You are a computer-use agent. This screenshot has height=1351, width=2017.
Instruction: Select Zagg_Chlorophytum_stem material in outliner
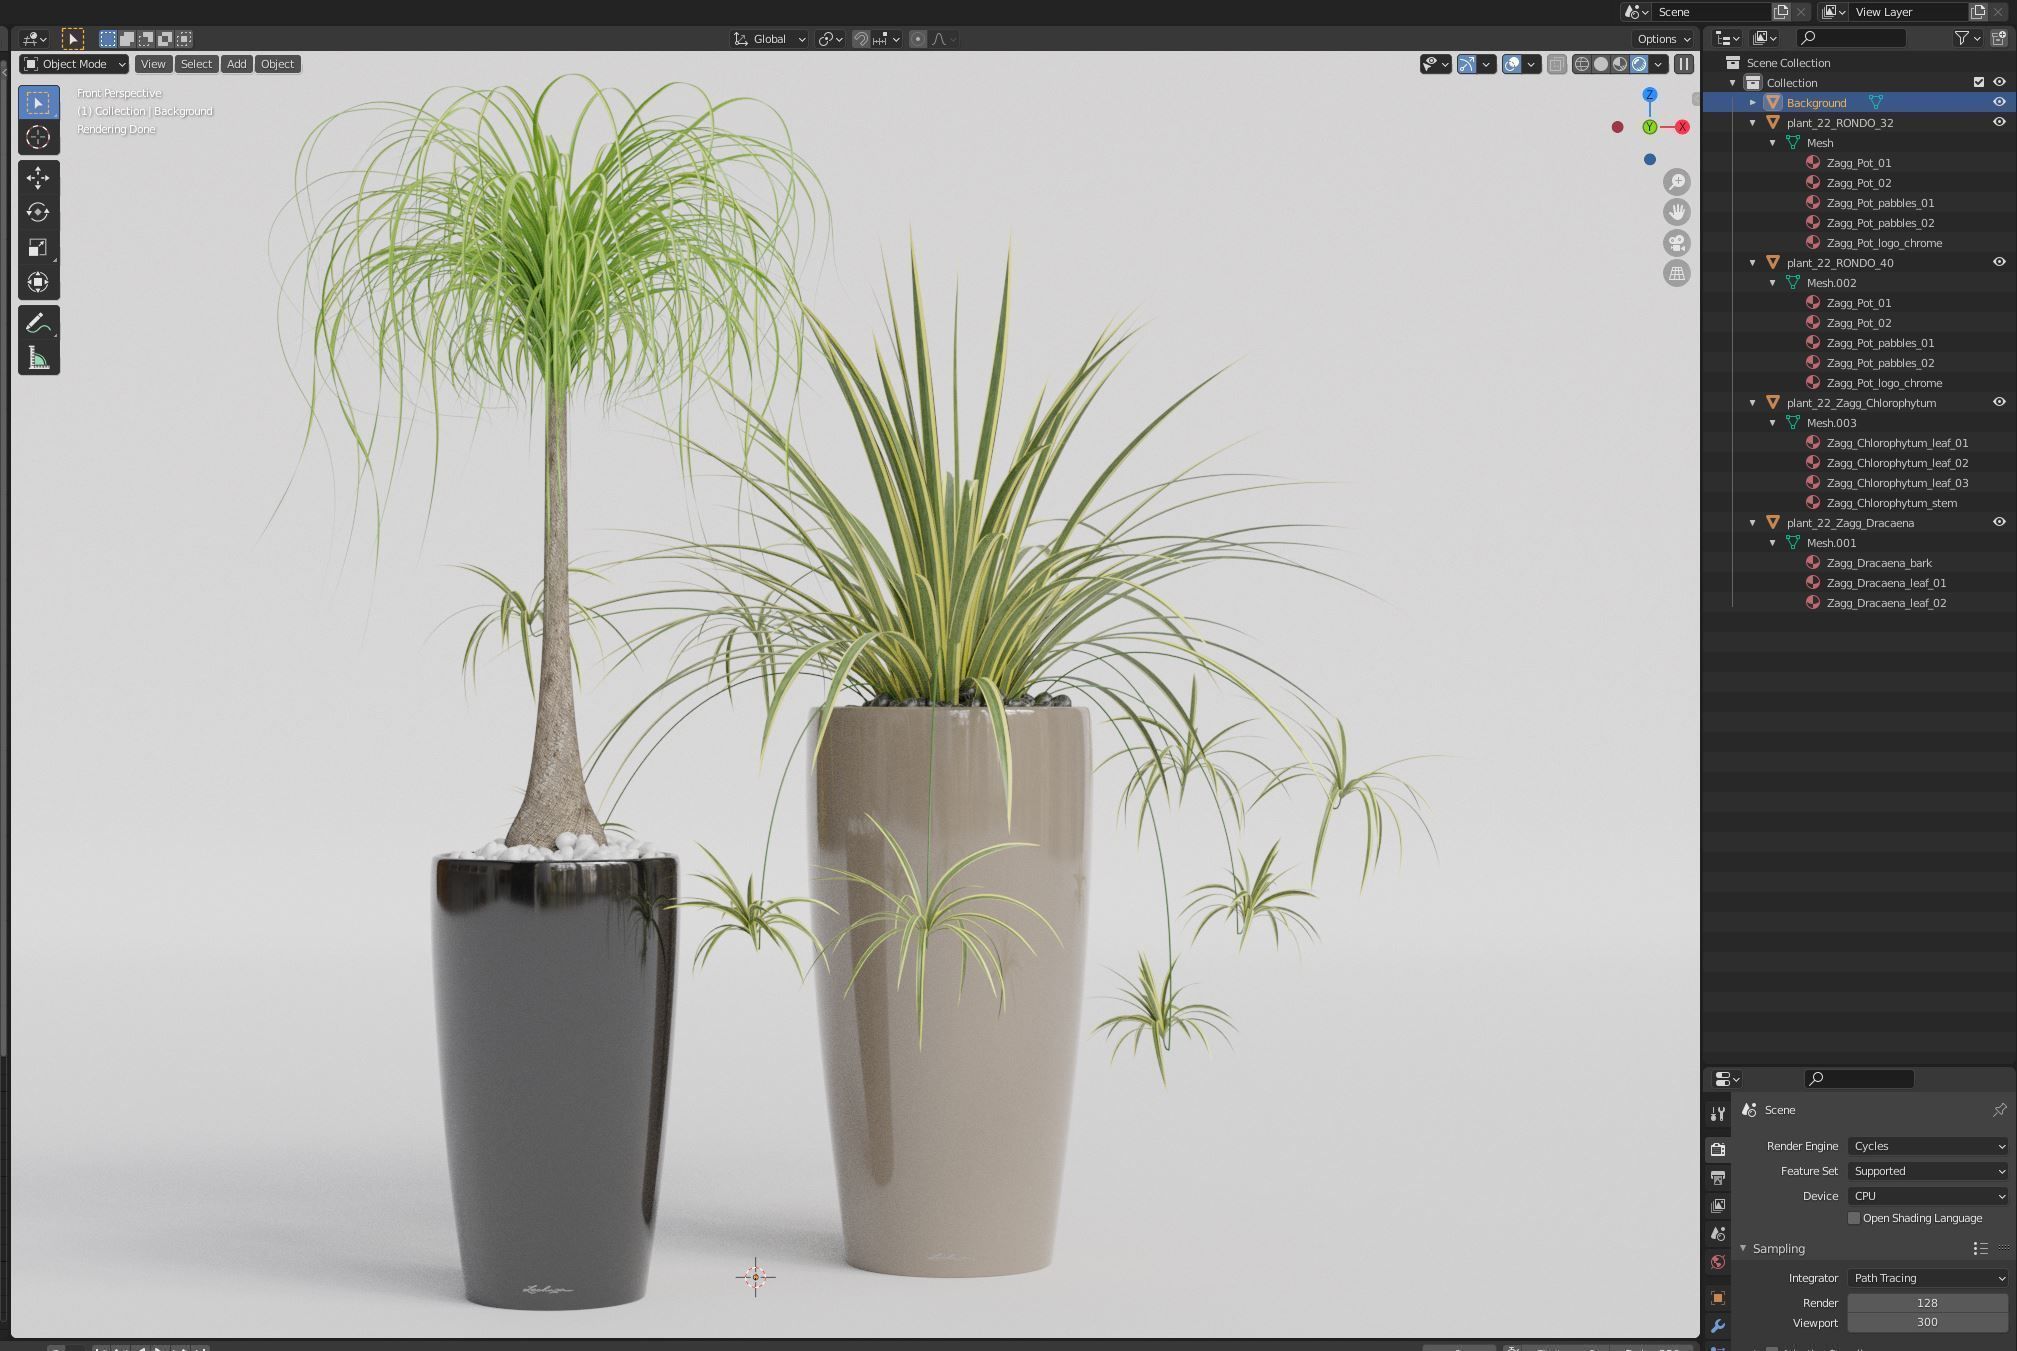click(x=1891, y=503)
